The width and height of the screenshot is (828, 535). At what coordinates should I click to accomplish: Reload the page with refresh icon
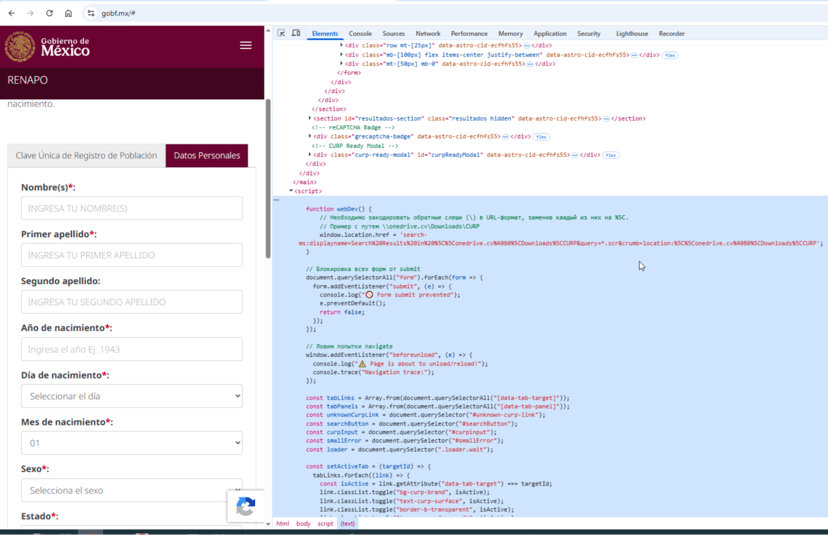49,13
